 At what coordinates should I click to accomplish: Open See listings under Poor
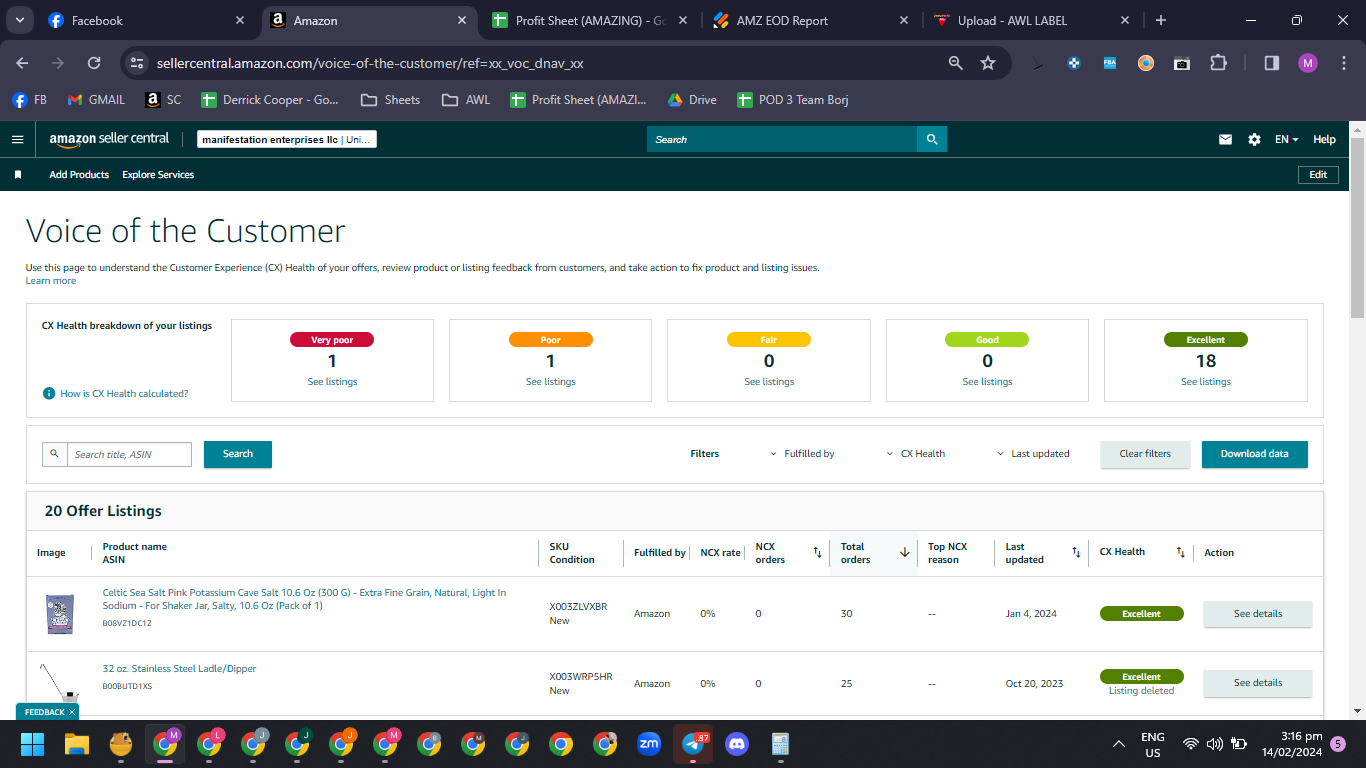point(551,382)
